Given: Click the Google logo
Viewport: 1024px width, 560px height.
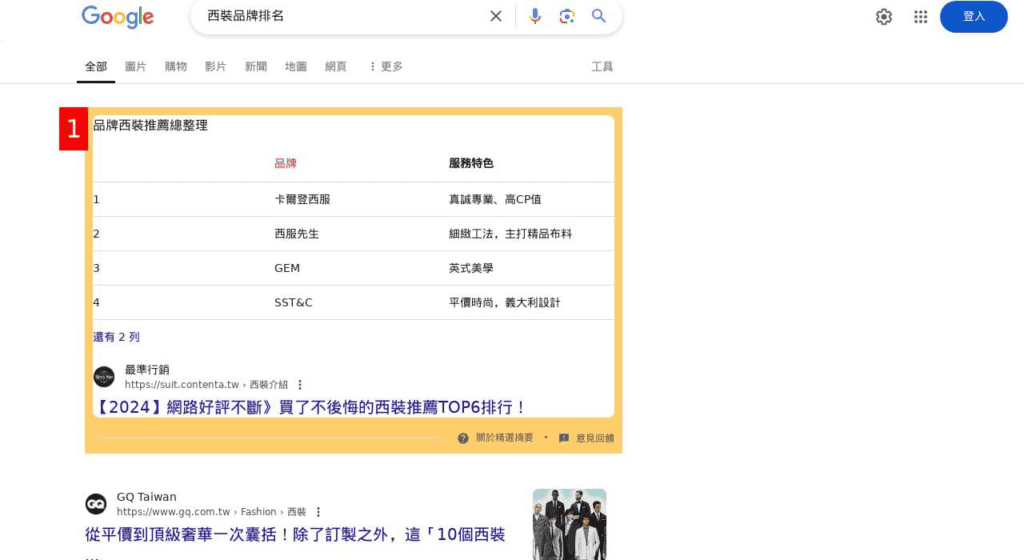Looking at the screenshot, I should (118, 17).
